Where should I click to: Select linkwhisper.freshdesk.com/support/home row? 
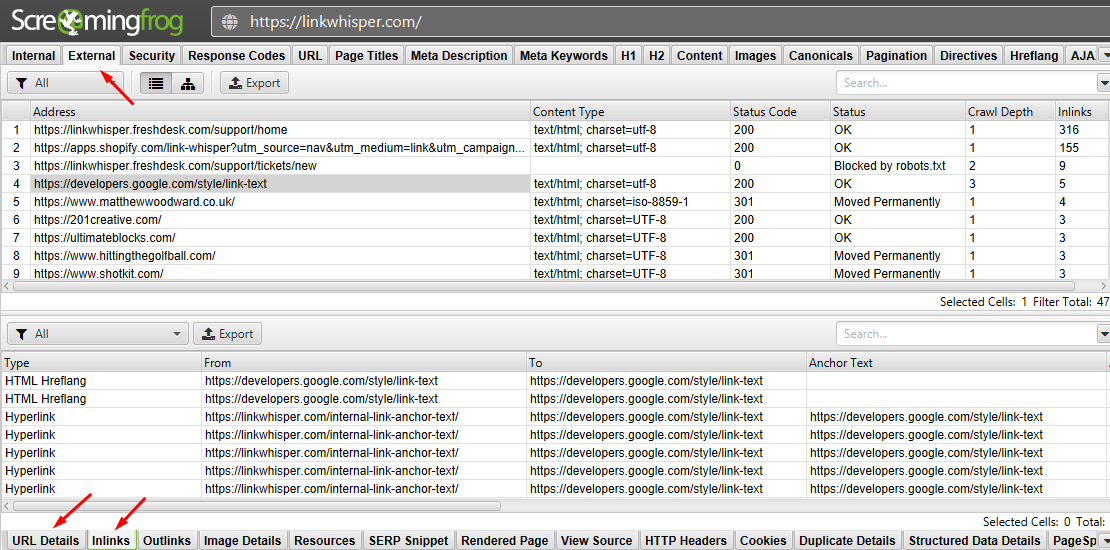tap(555, 130)
